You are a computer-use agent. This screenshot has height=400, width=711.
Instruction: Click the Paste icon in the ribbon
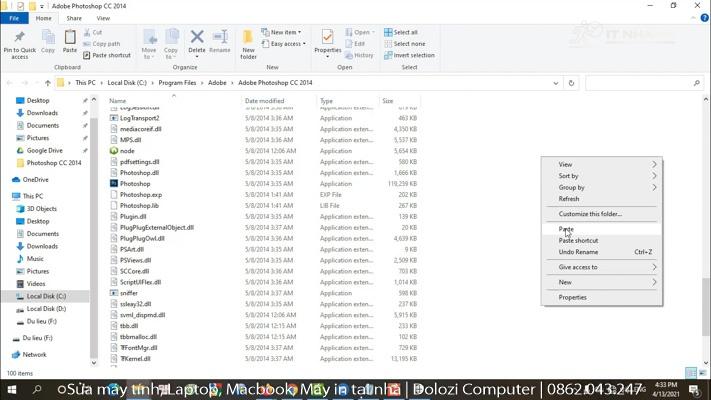click(x=70, y=40)
